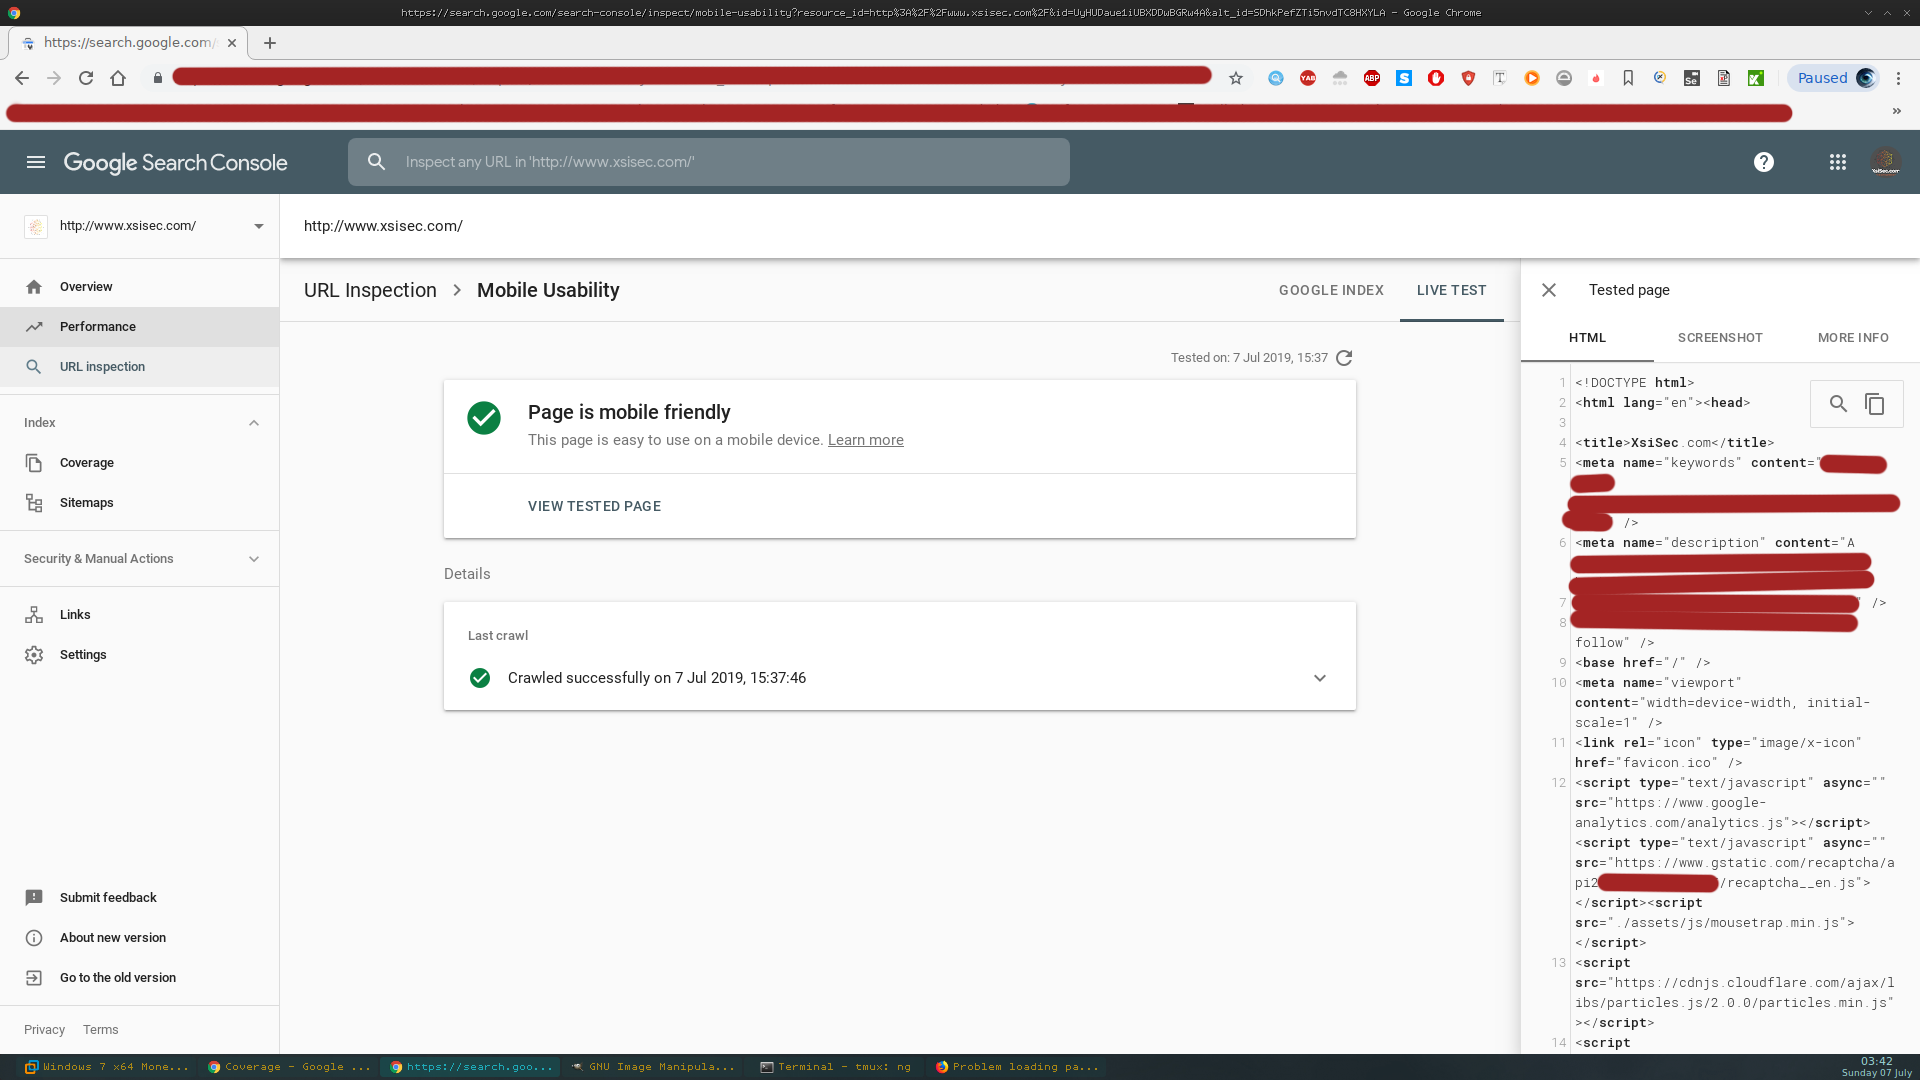Close the Tested page panel
This screenshot has width=1920, height=1080.
point(1549,290)
